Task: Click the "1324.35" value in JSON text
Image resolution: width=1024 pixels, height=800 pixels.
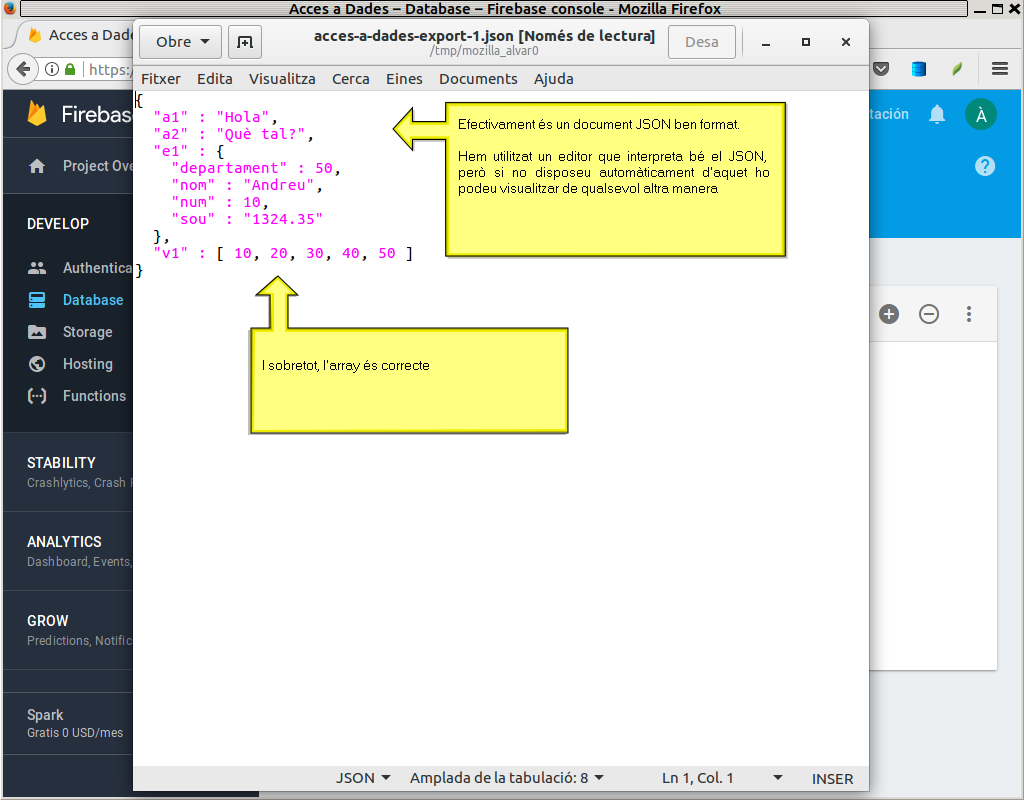Action: [283, 219]
